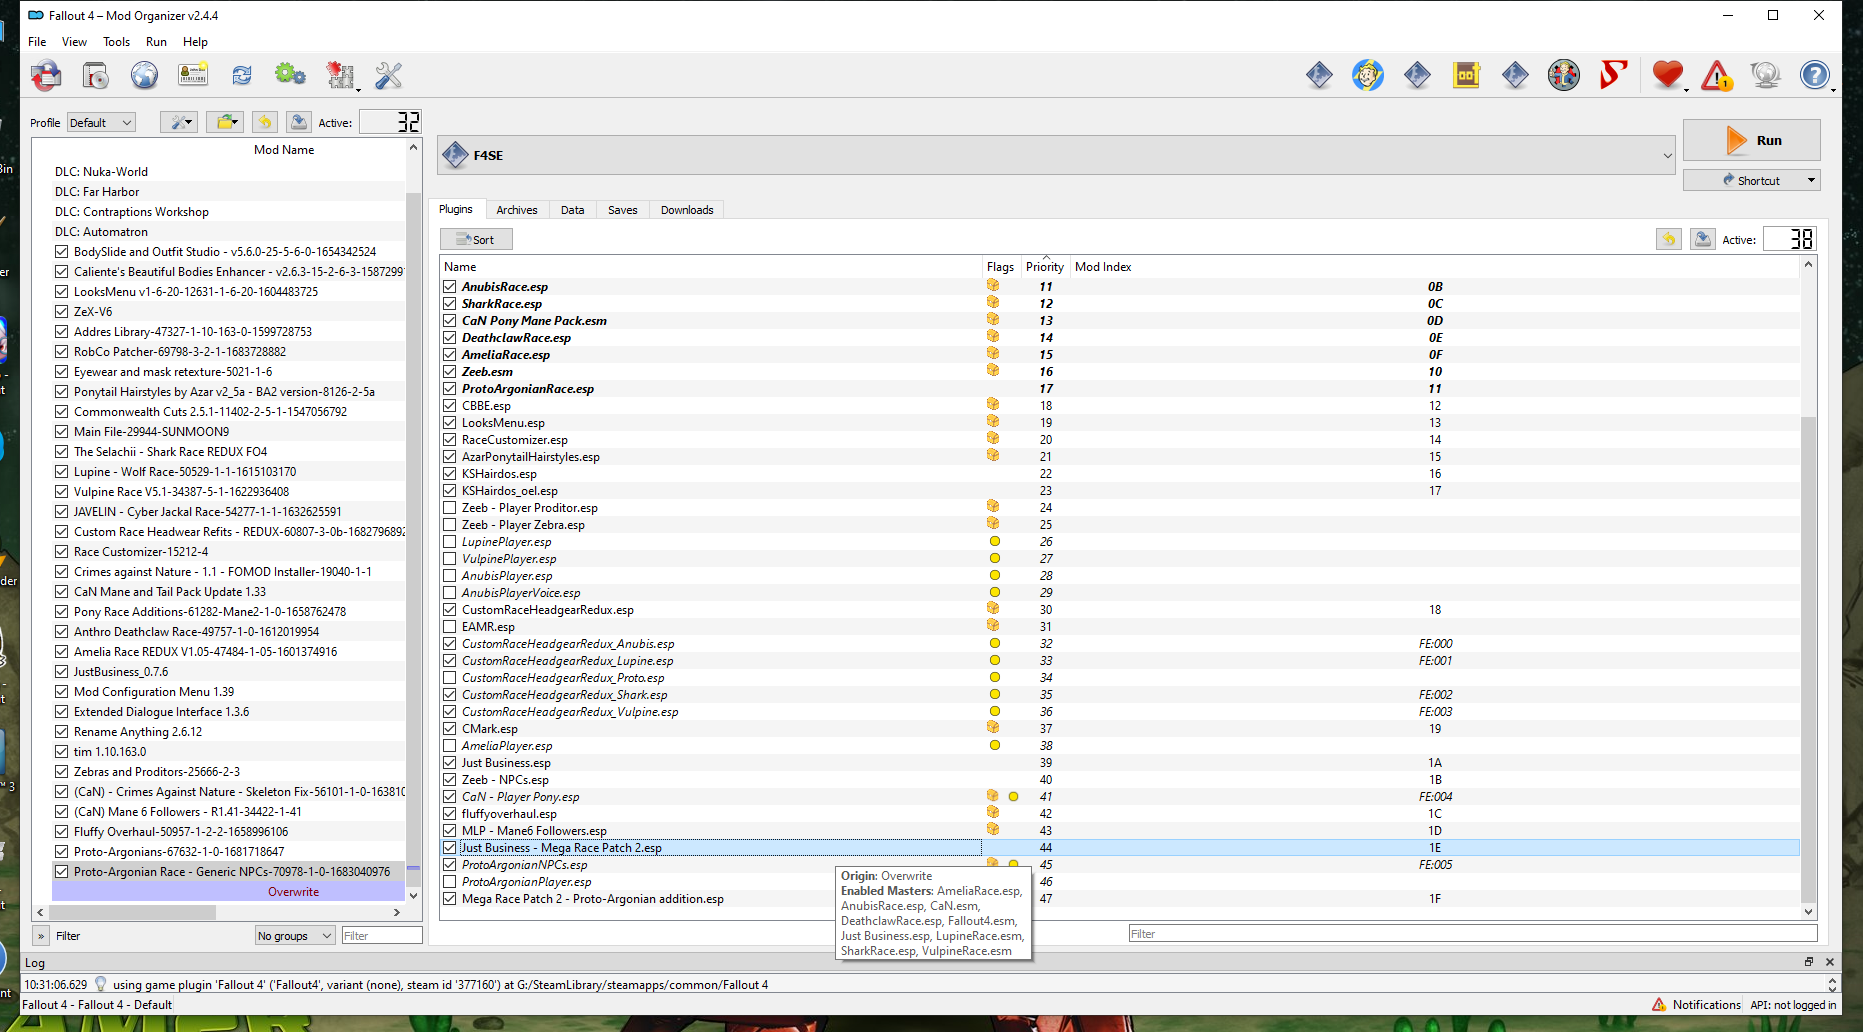Image resolution: width=1863 pixels, height=1032 pixels.
Task: Open the Tools menu
Action: [116, 42]
